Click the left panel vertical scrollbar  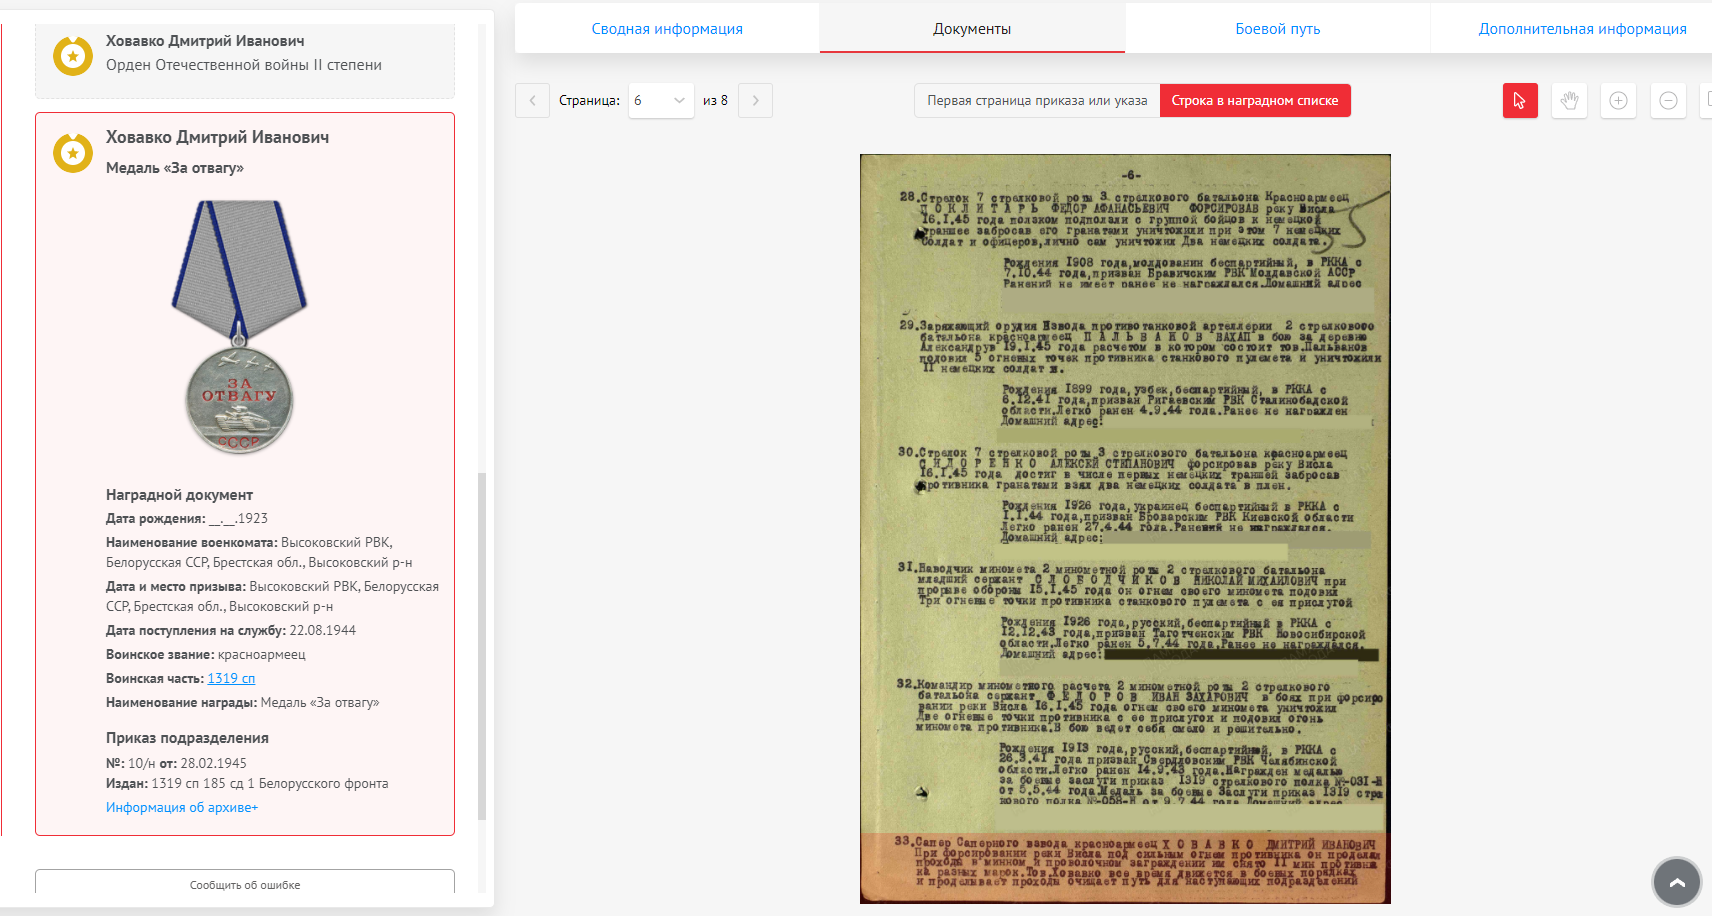[x=482, y=640]
